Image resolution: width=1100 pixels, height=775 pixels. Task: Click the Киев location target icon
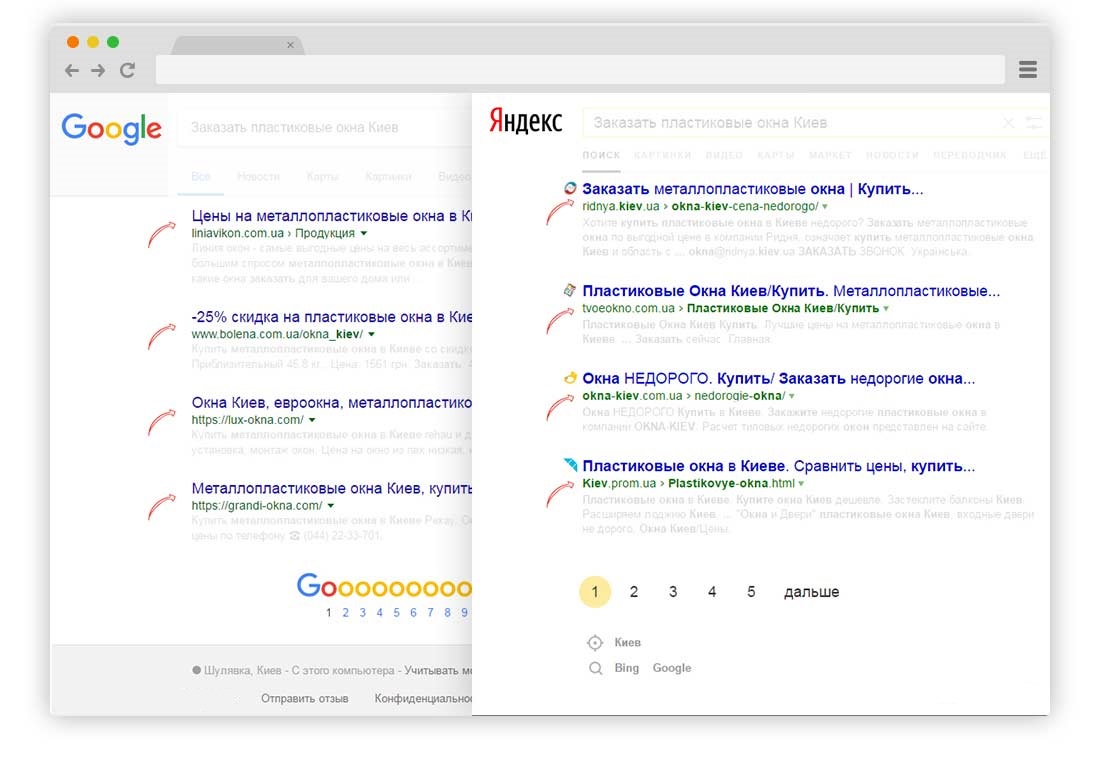(595, 643)
